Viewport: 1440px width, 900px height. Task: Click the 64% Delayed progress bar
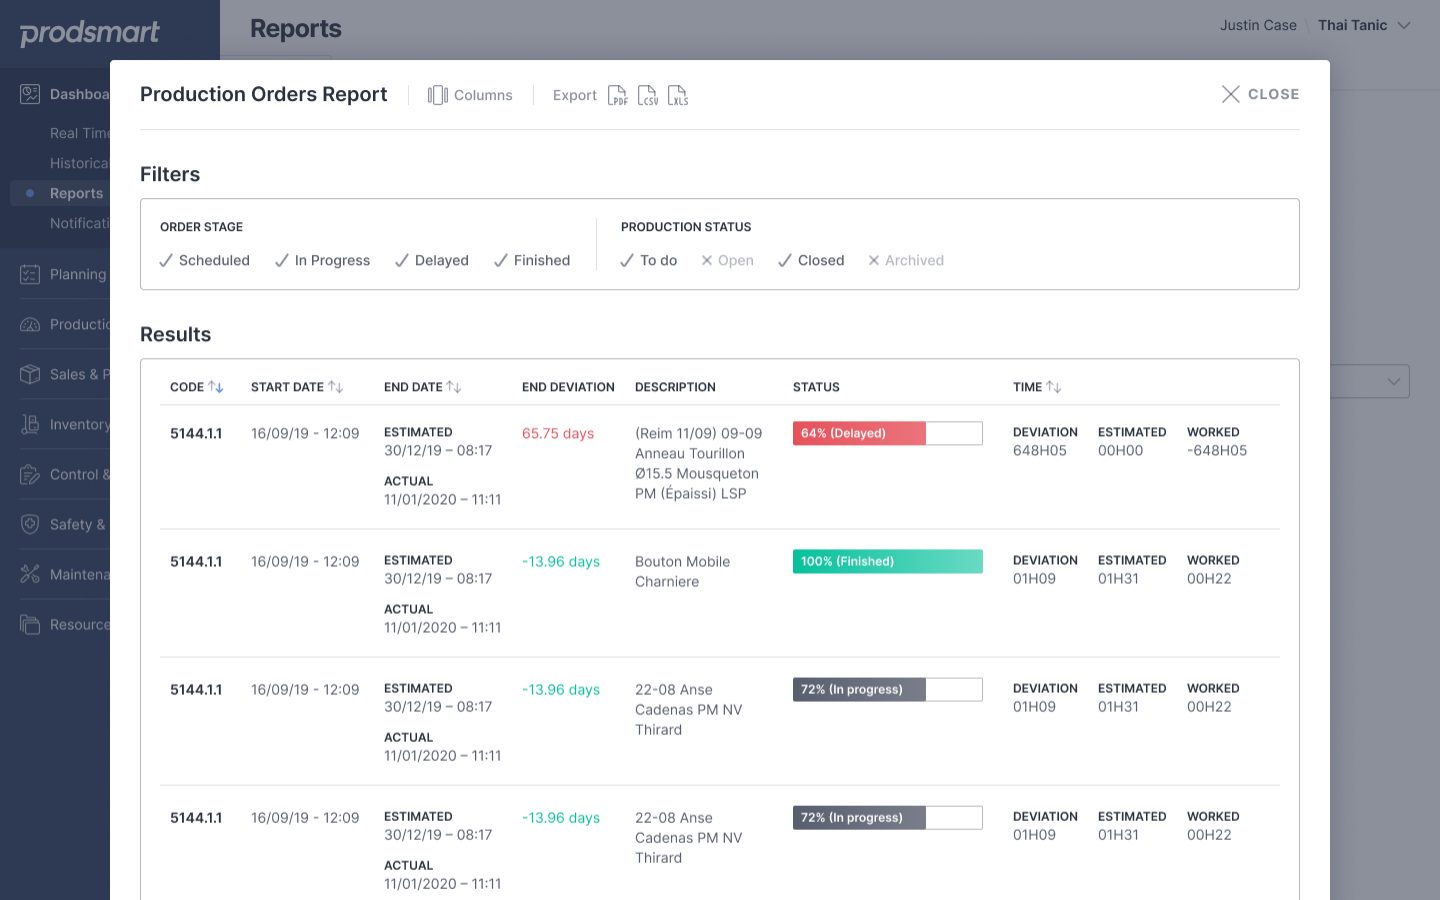(888, 433)
